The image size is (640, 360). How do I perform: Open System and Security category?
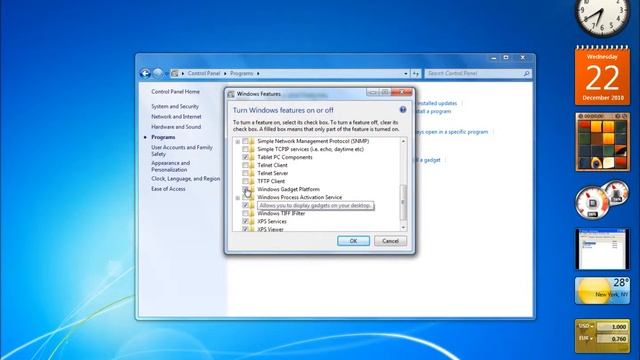coord(175,107)
